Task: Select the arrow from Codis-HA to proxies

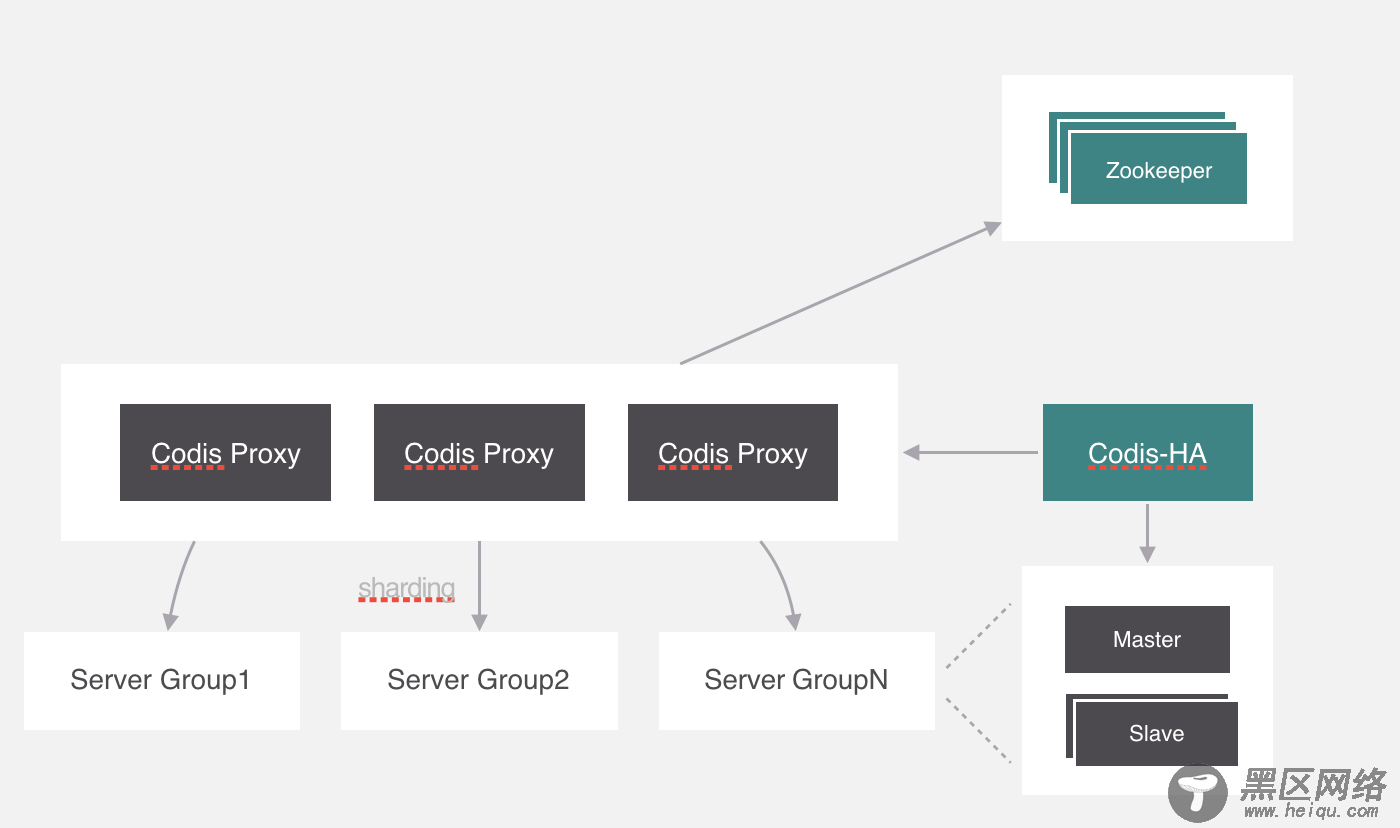Action: [970, 453]
